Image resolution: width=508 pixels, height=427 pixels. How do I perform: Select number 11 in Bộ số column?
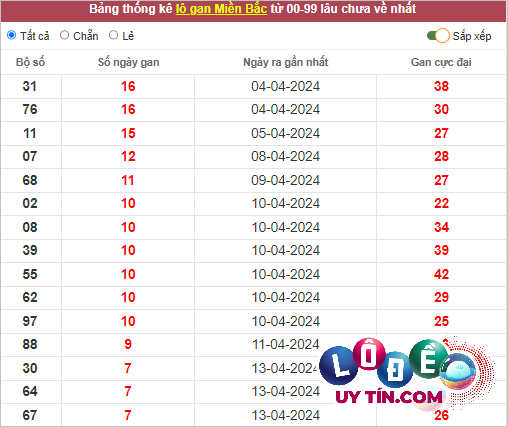click(30, 133)
